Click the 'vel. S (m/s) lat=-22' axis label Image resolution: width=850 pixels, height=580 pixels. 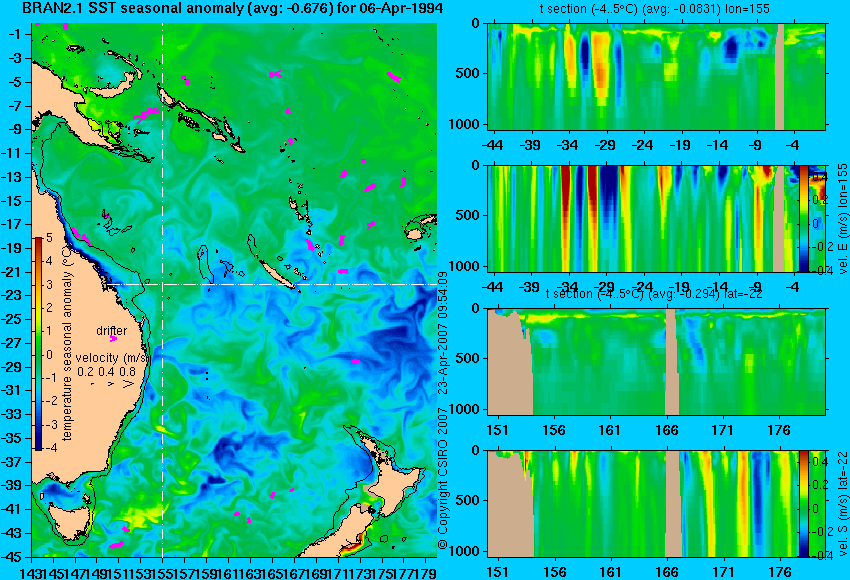click(842, 504)
